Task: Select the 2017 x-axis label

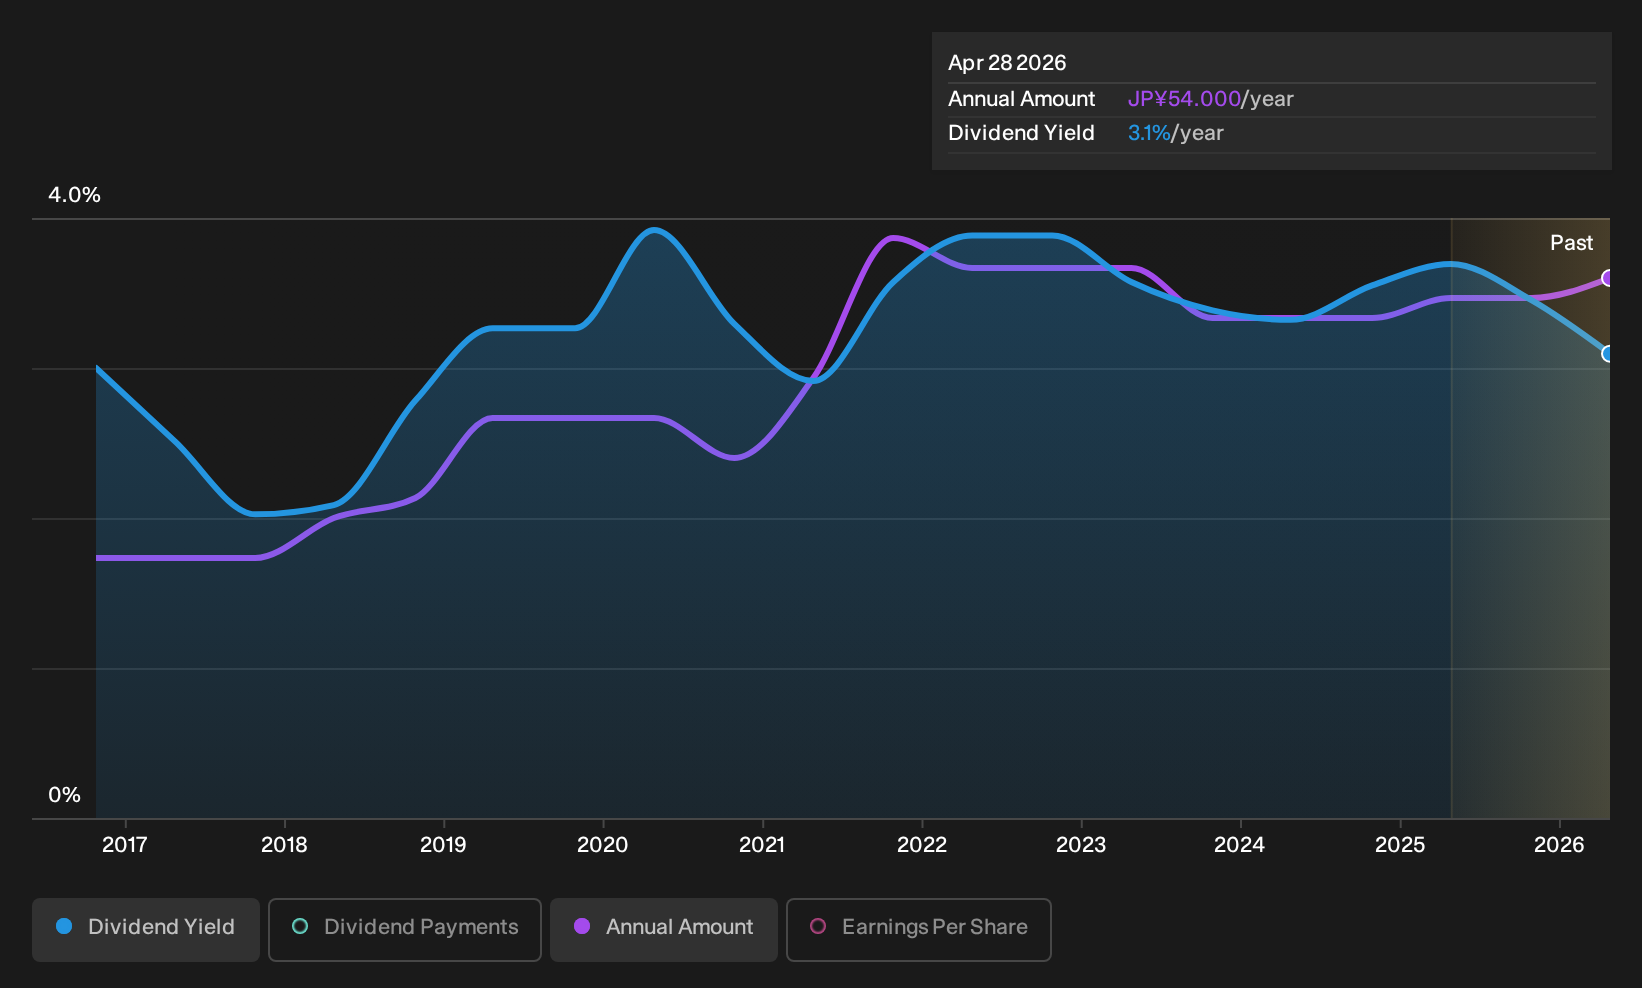Action: tap(125, 845)
